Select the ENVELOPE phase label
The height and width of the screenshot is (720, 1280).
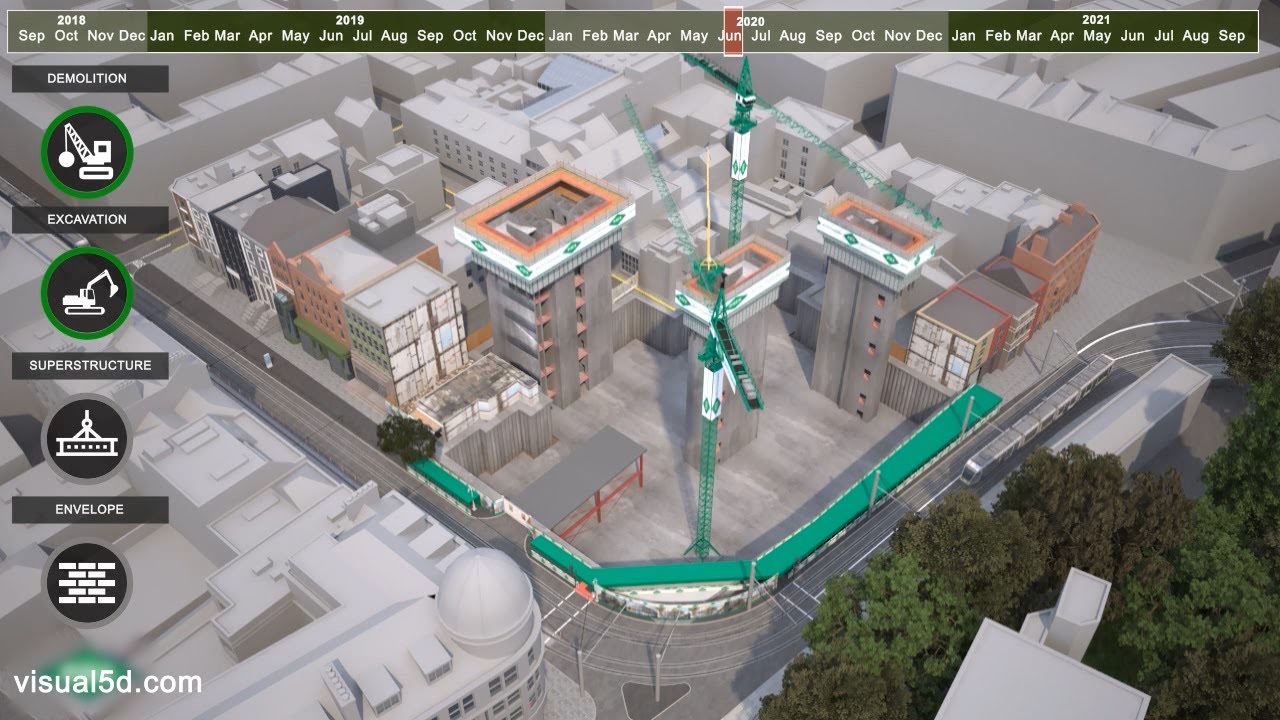pyautogui.click(x=89, y=509)
